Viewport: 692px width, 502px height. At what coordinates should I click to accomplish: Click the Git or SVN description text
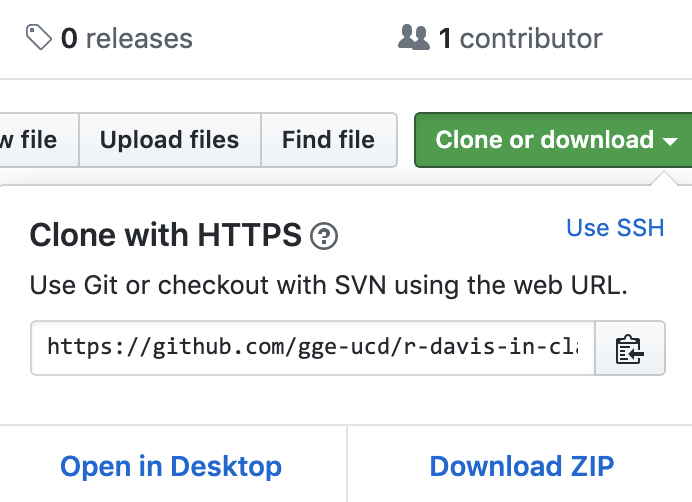point(328,285)
